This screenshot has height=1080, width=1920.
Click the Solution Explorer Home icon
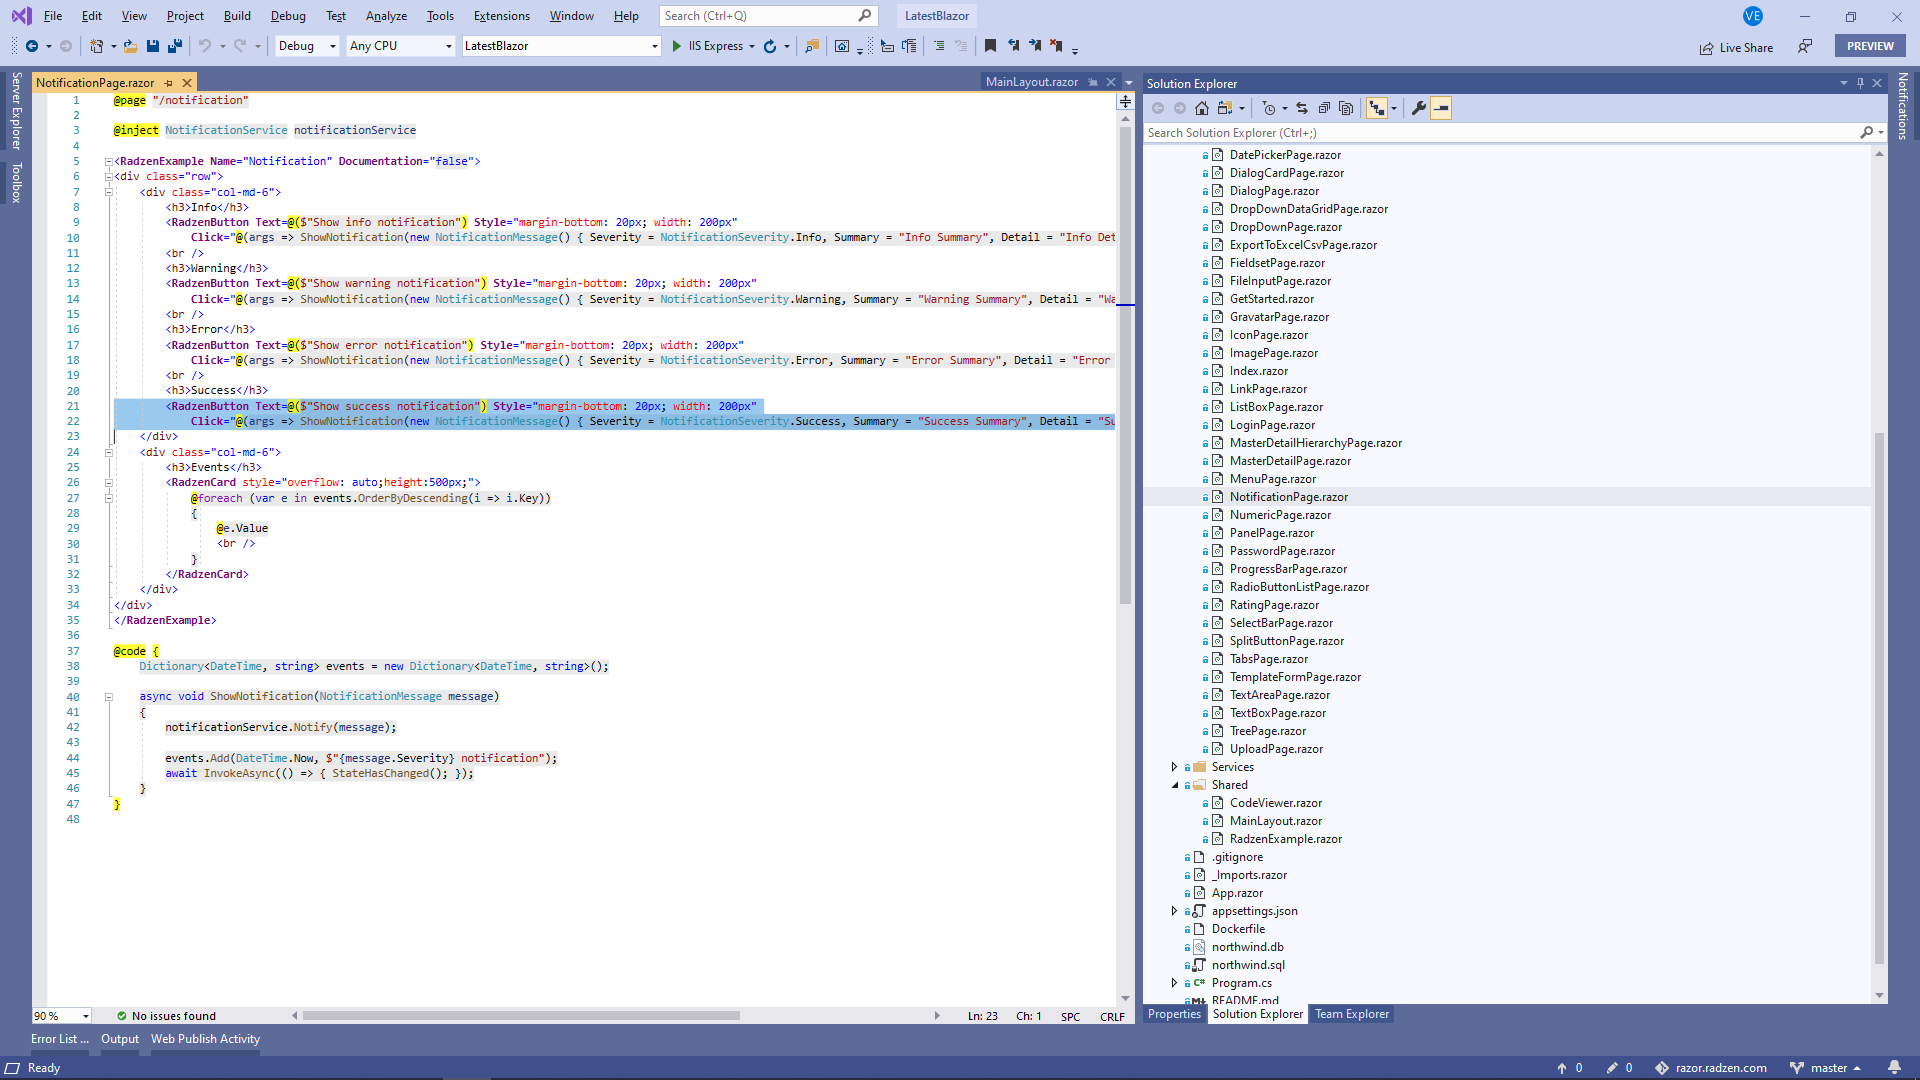(1202, 108)
